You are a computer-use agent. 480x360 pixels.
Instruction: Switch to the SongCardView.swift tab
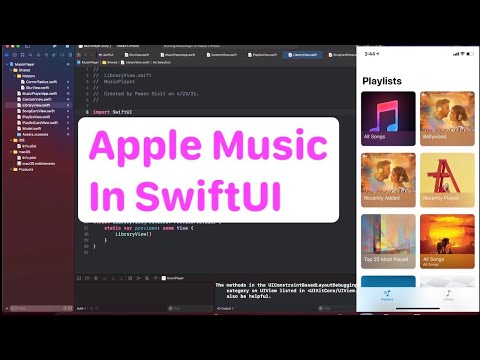[x=342, y=55]
